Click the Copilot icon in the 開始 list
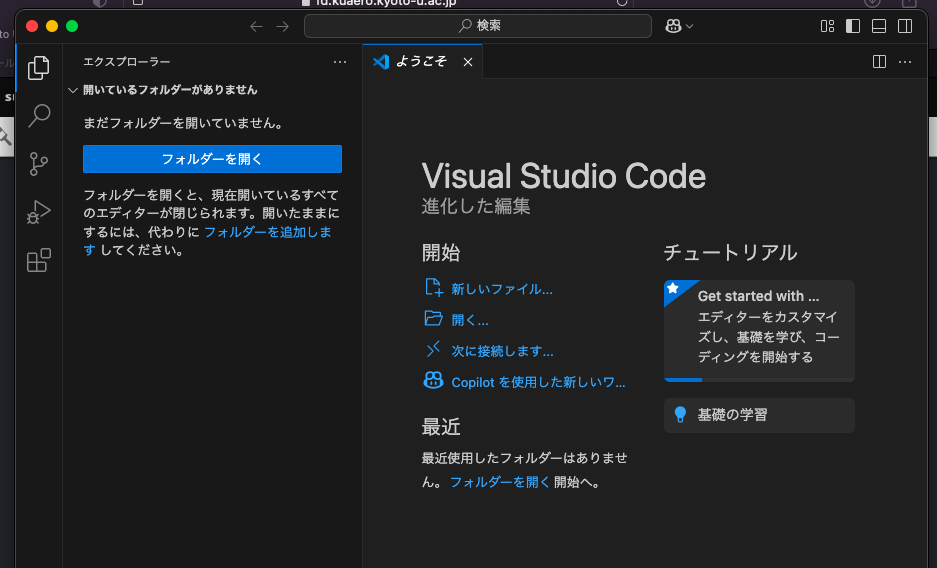 click(x=433, y=380)
